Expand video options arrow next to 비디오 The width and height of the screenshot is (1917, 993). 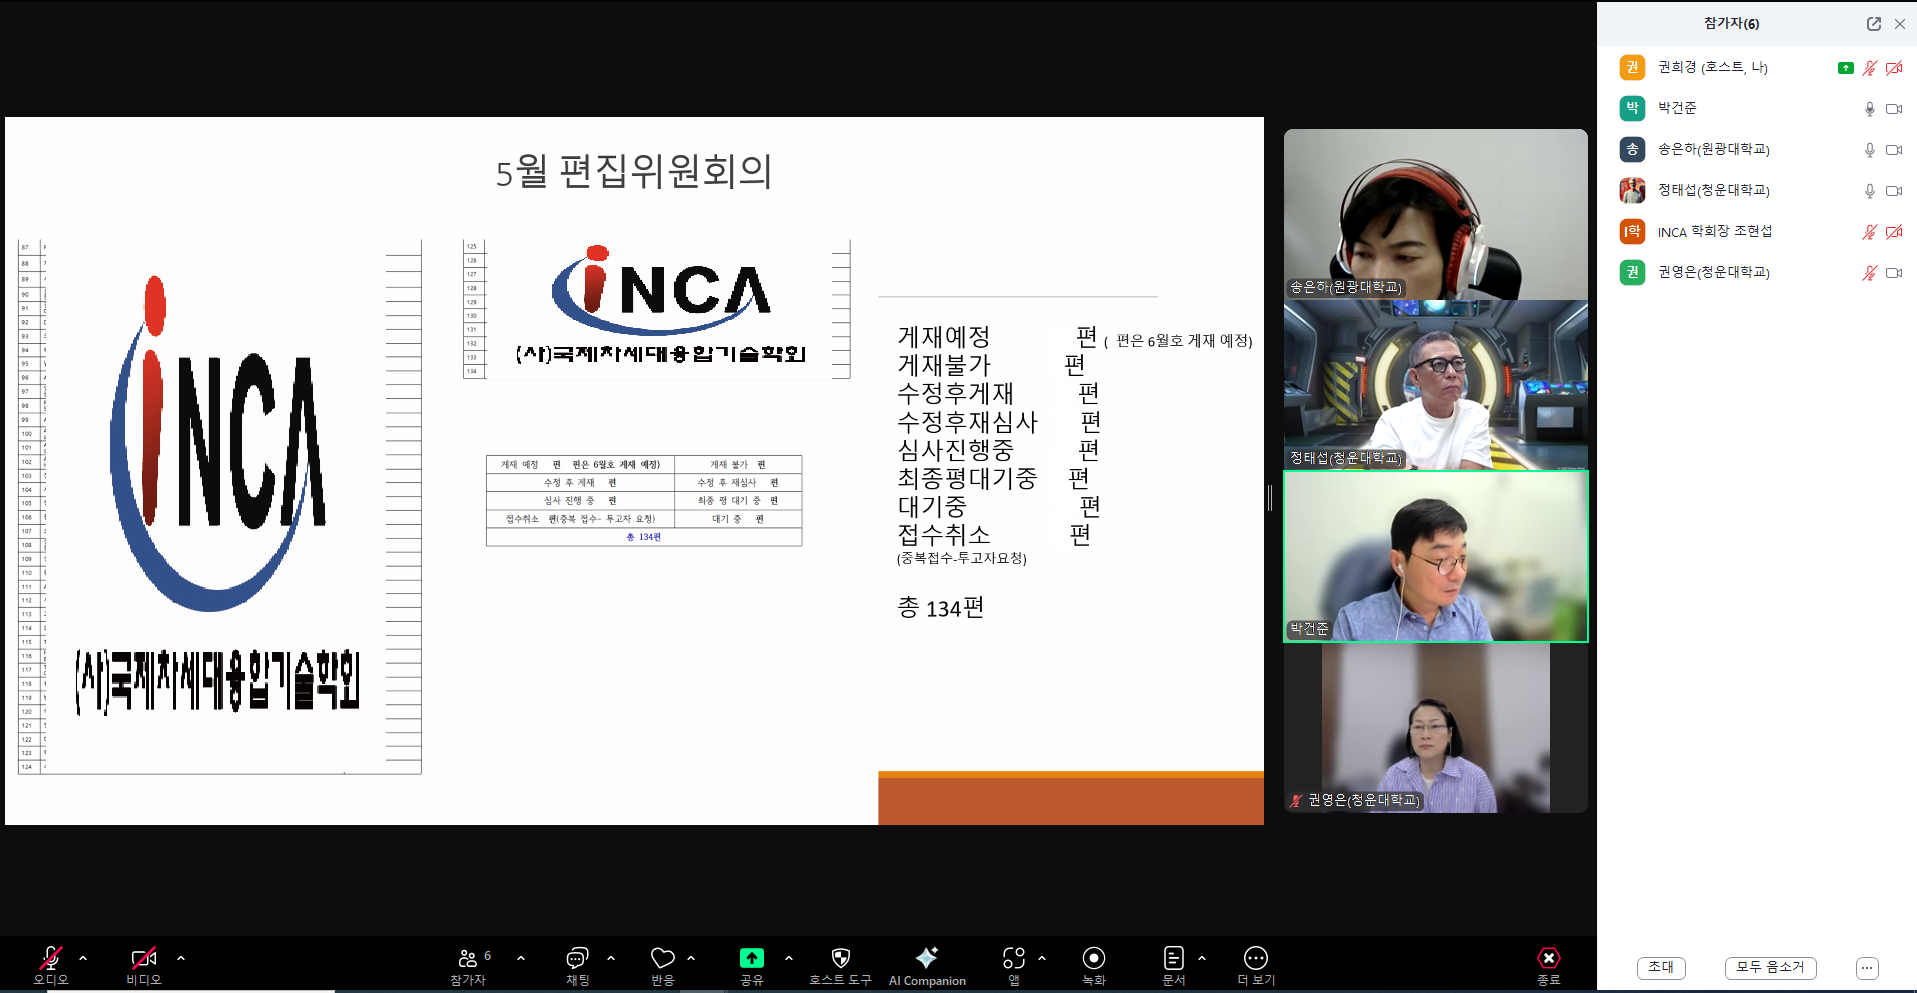pos(181,958)
